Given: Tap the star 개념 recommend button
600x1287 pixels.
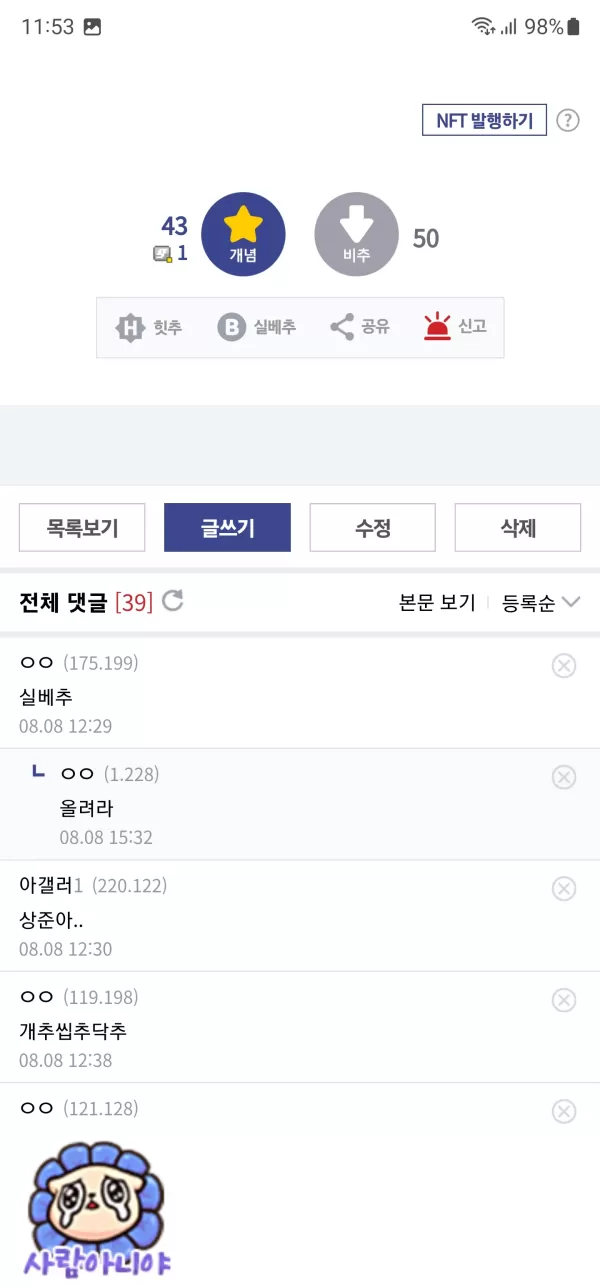Looking at the screenshot, I should coord(243,235).
